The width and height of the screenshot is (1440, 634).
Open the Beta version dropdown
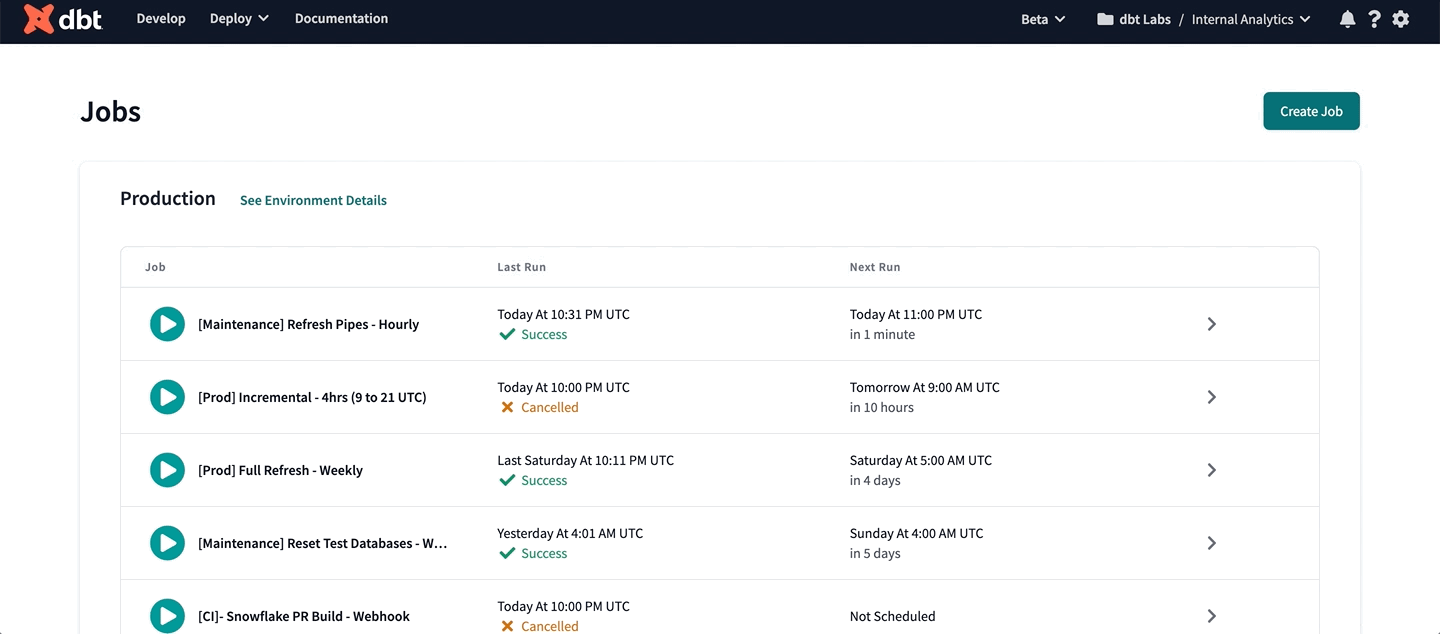click(1043, 19)
